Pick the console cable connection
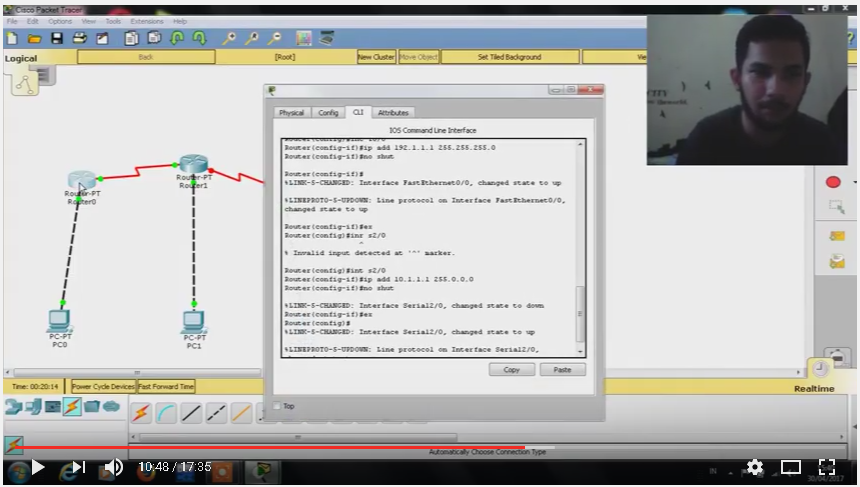The width and height of the screenshot is (860, 487). pos(166,412)
